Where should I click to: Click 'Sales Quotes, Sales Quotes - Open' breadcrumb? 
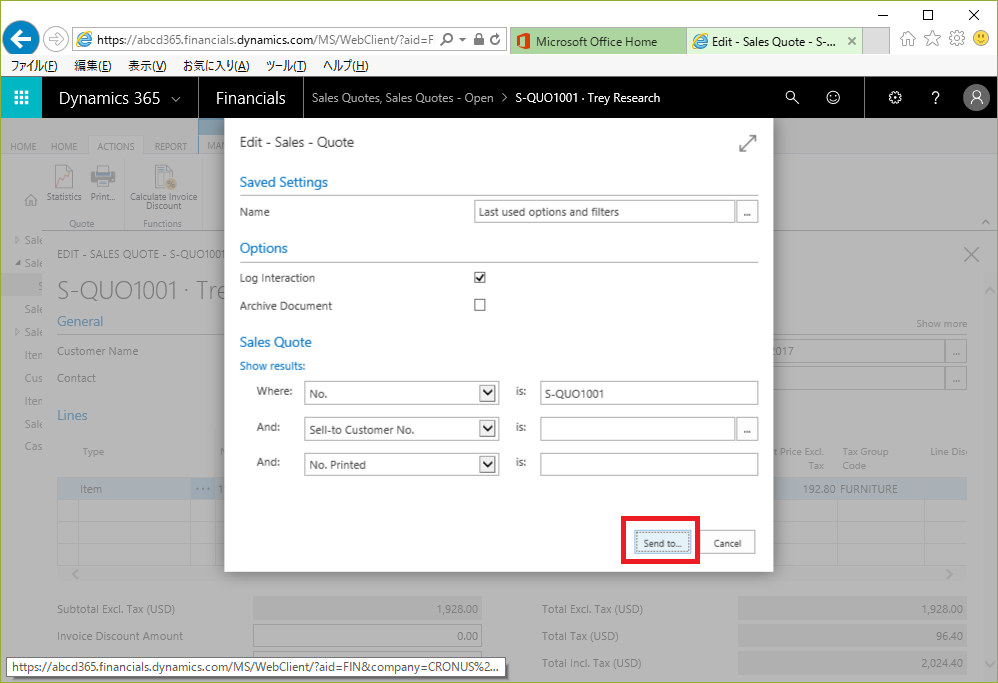pos(402,98)
